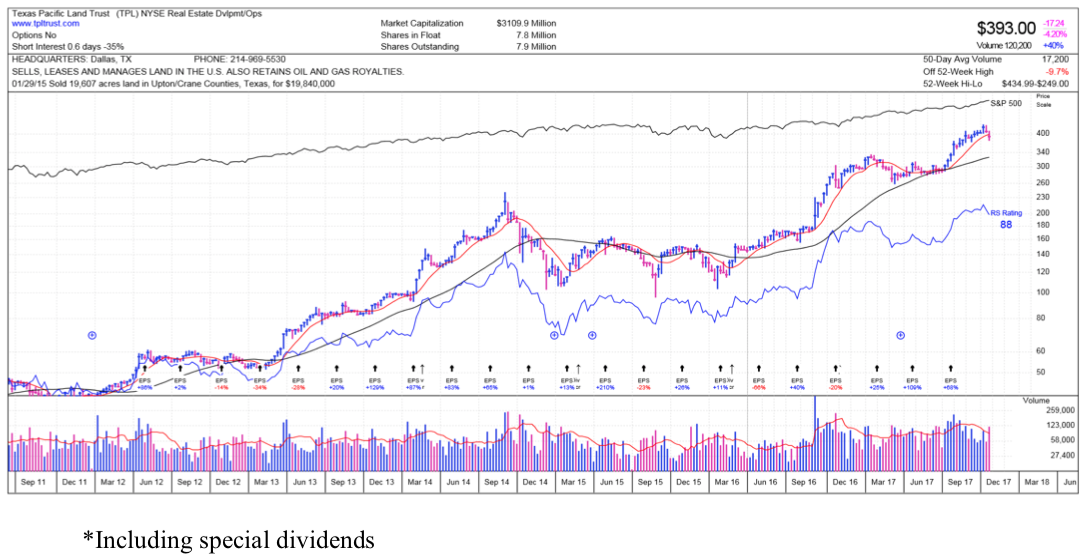Select the EPS +83% quarterly label

(x=452, y=384)
